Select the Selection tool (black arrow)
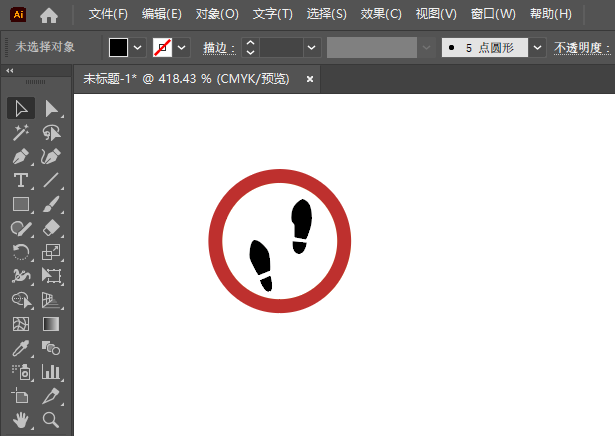 (21, 108)
